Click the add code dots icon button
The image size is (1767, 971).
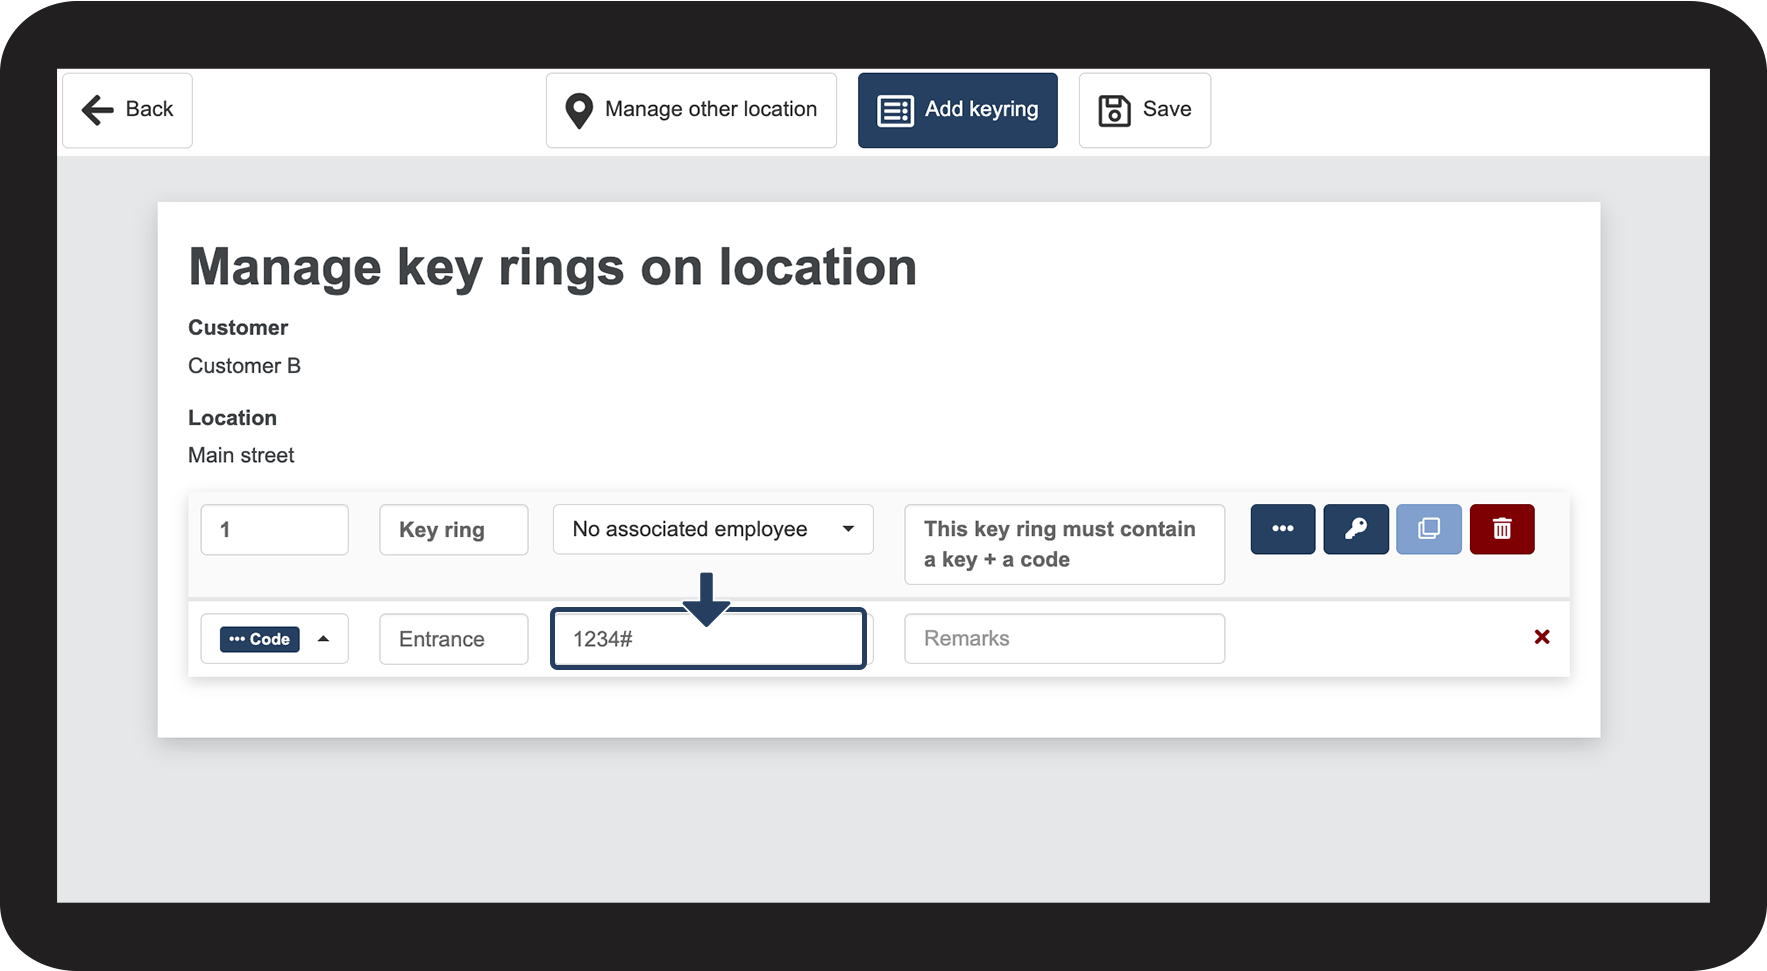point(1282,529)
